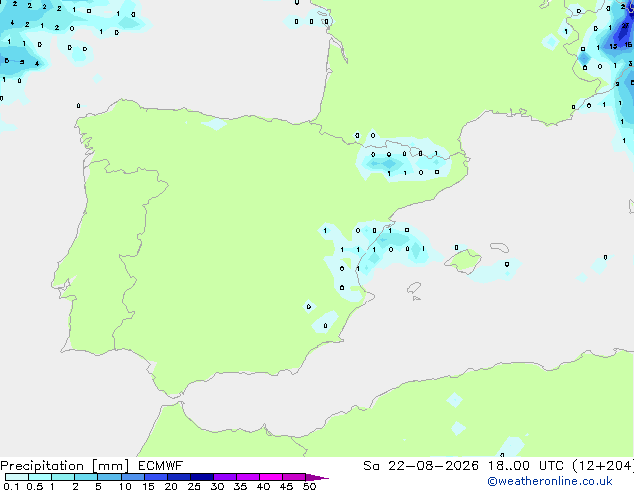This screenshot has height=490, width=634.
Task: Click the '(12+204)' forecast step text
Action: point(603,466)
